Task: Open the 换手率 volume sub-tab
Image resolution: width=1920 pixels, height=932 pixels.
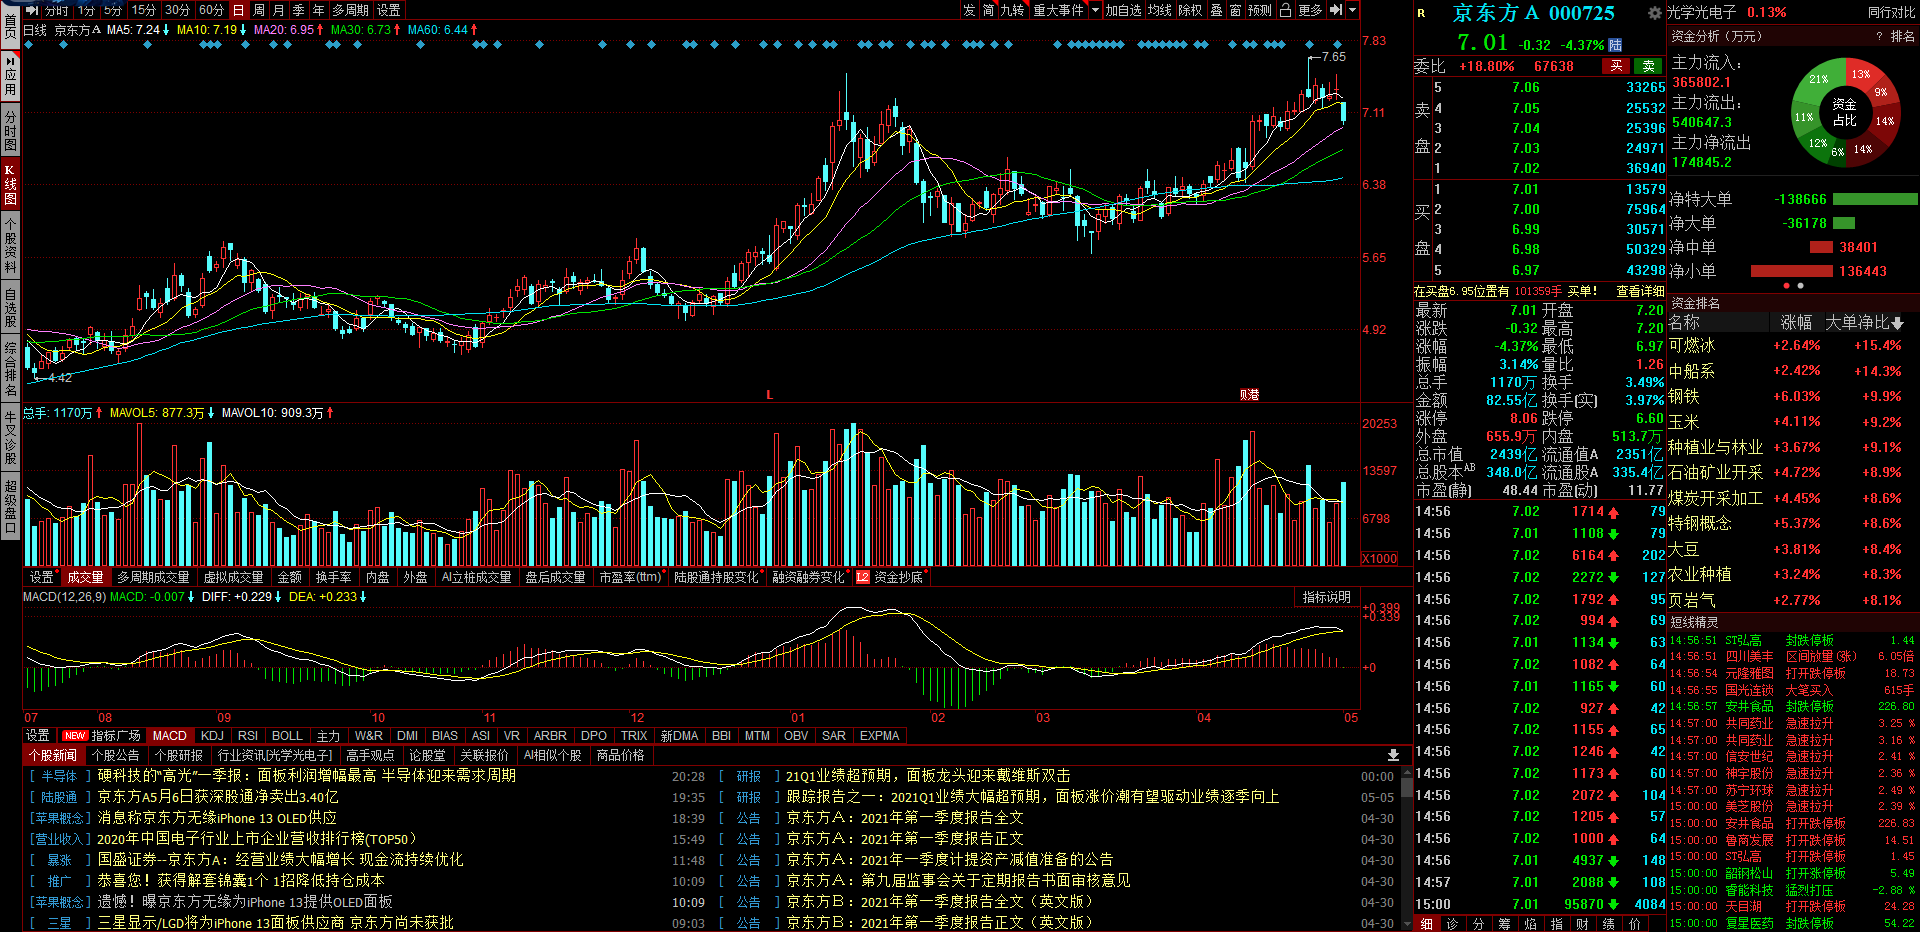Action: click(333, 577)
